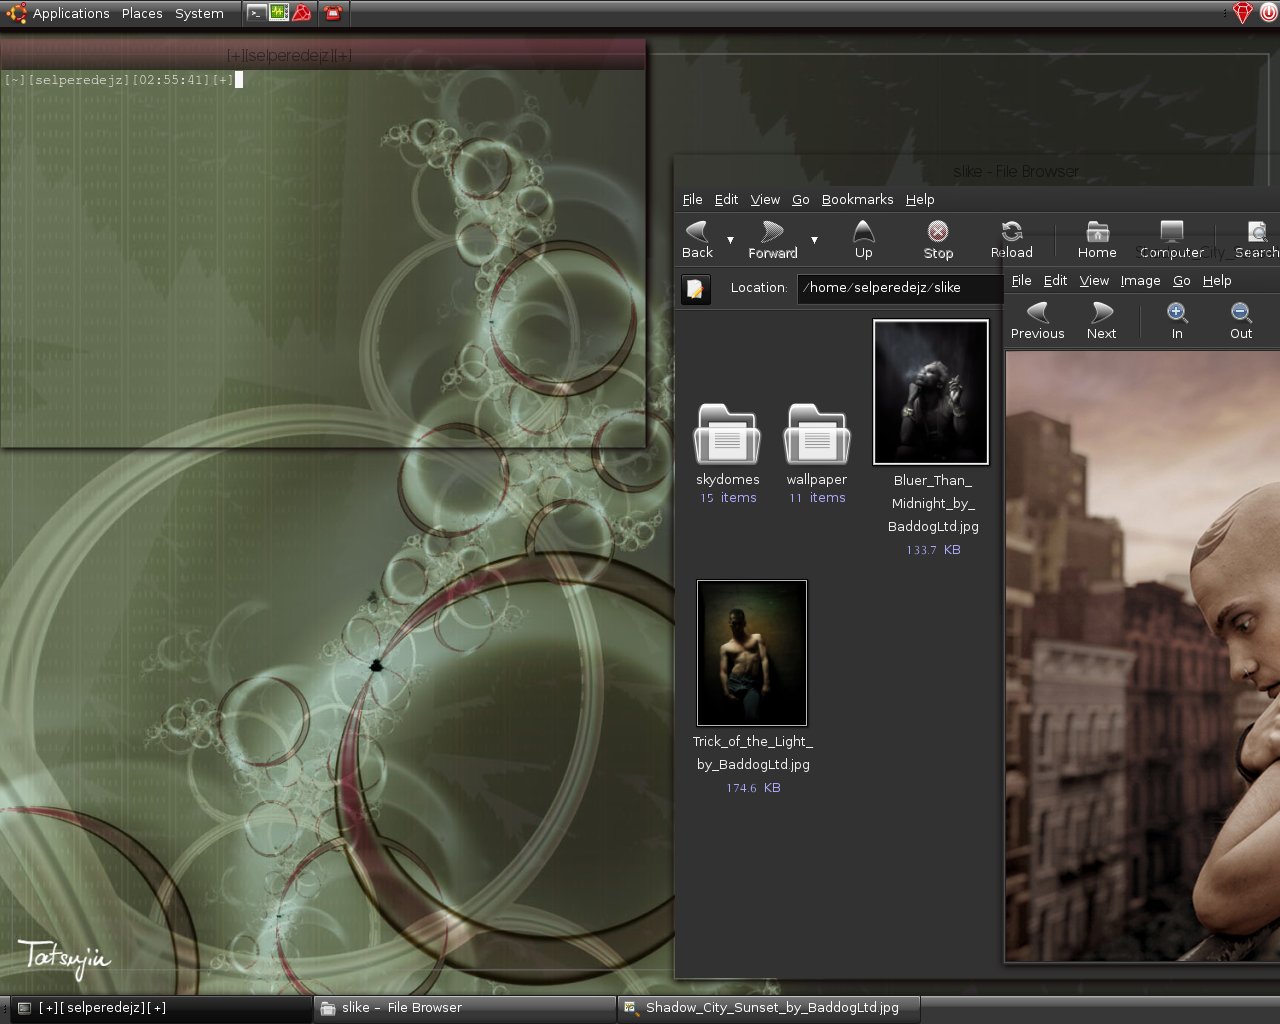This screenshot has width=1280, height=1024.
Task: Click the Ubuntu logo in top panel
Action: click(15, 13)
